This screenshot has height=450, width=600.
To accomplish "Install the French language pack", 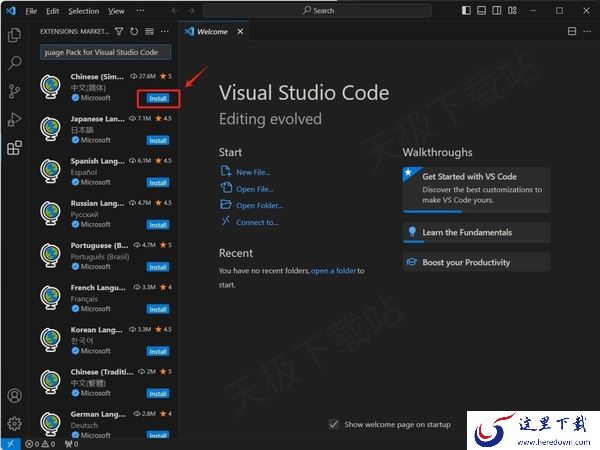I will (x=158, y=309).
